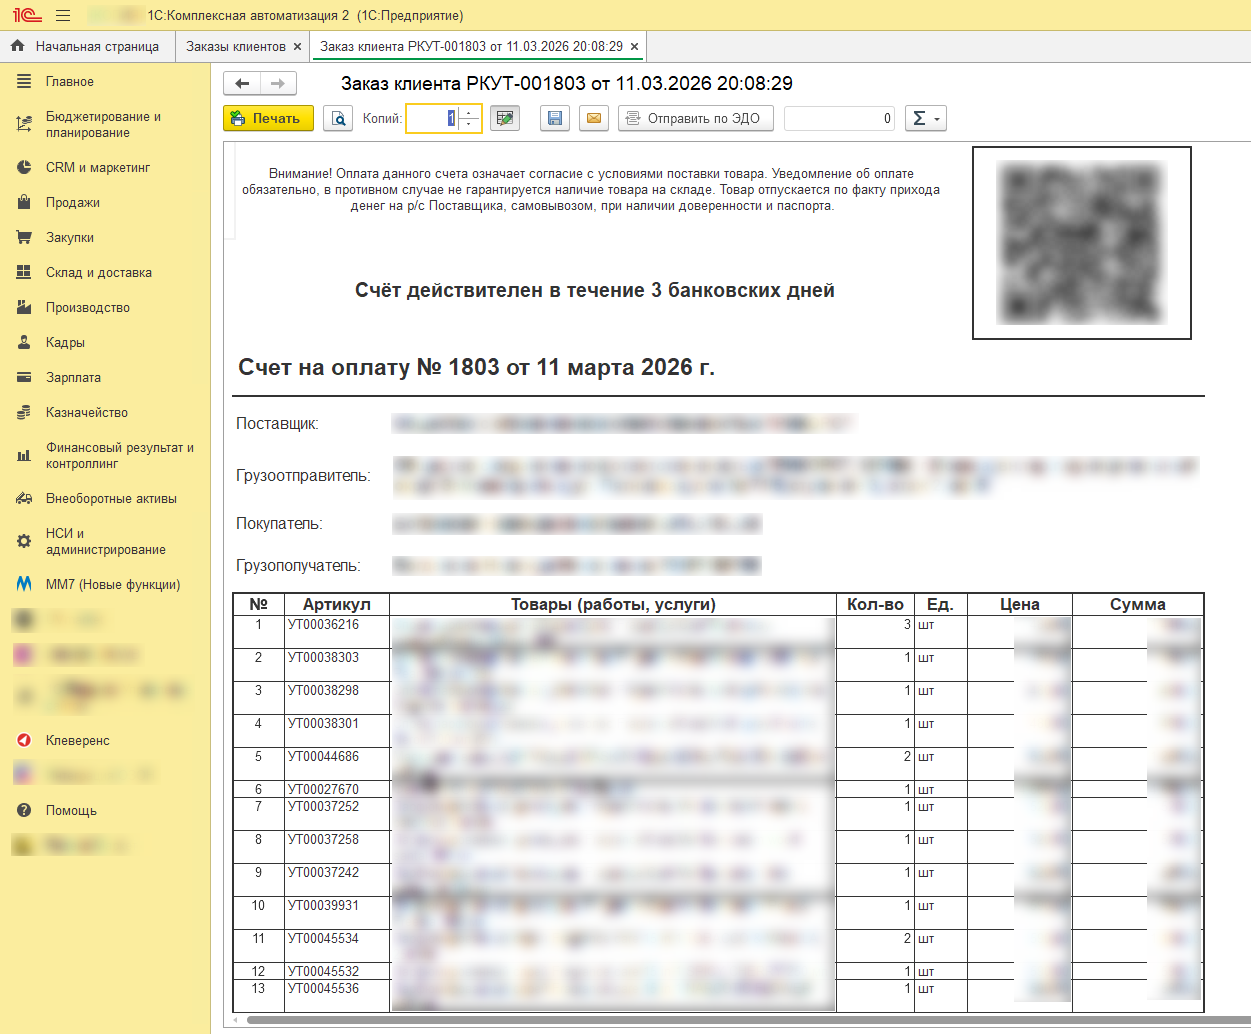Go forward with the right arrow
1251x1034 pixels.
pyautogui.click(x=278, y=83)
